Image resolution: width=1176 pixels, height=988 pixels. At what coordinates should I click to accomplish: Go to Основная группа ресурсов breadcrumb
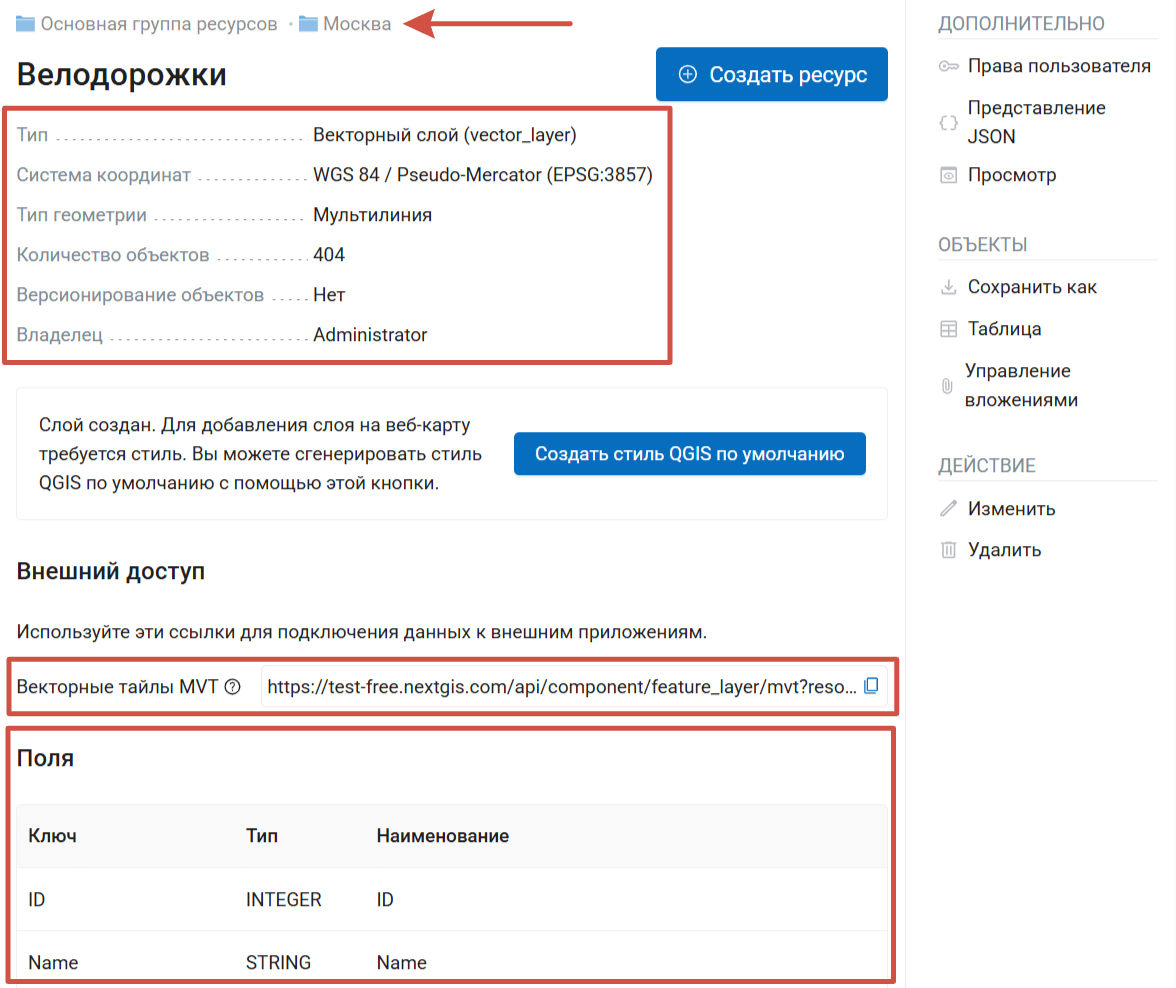(x=158, y=23)
